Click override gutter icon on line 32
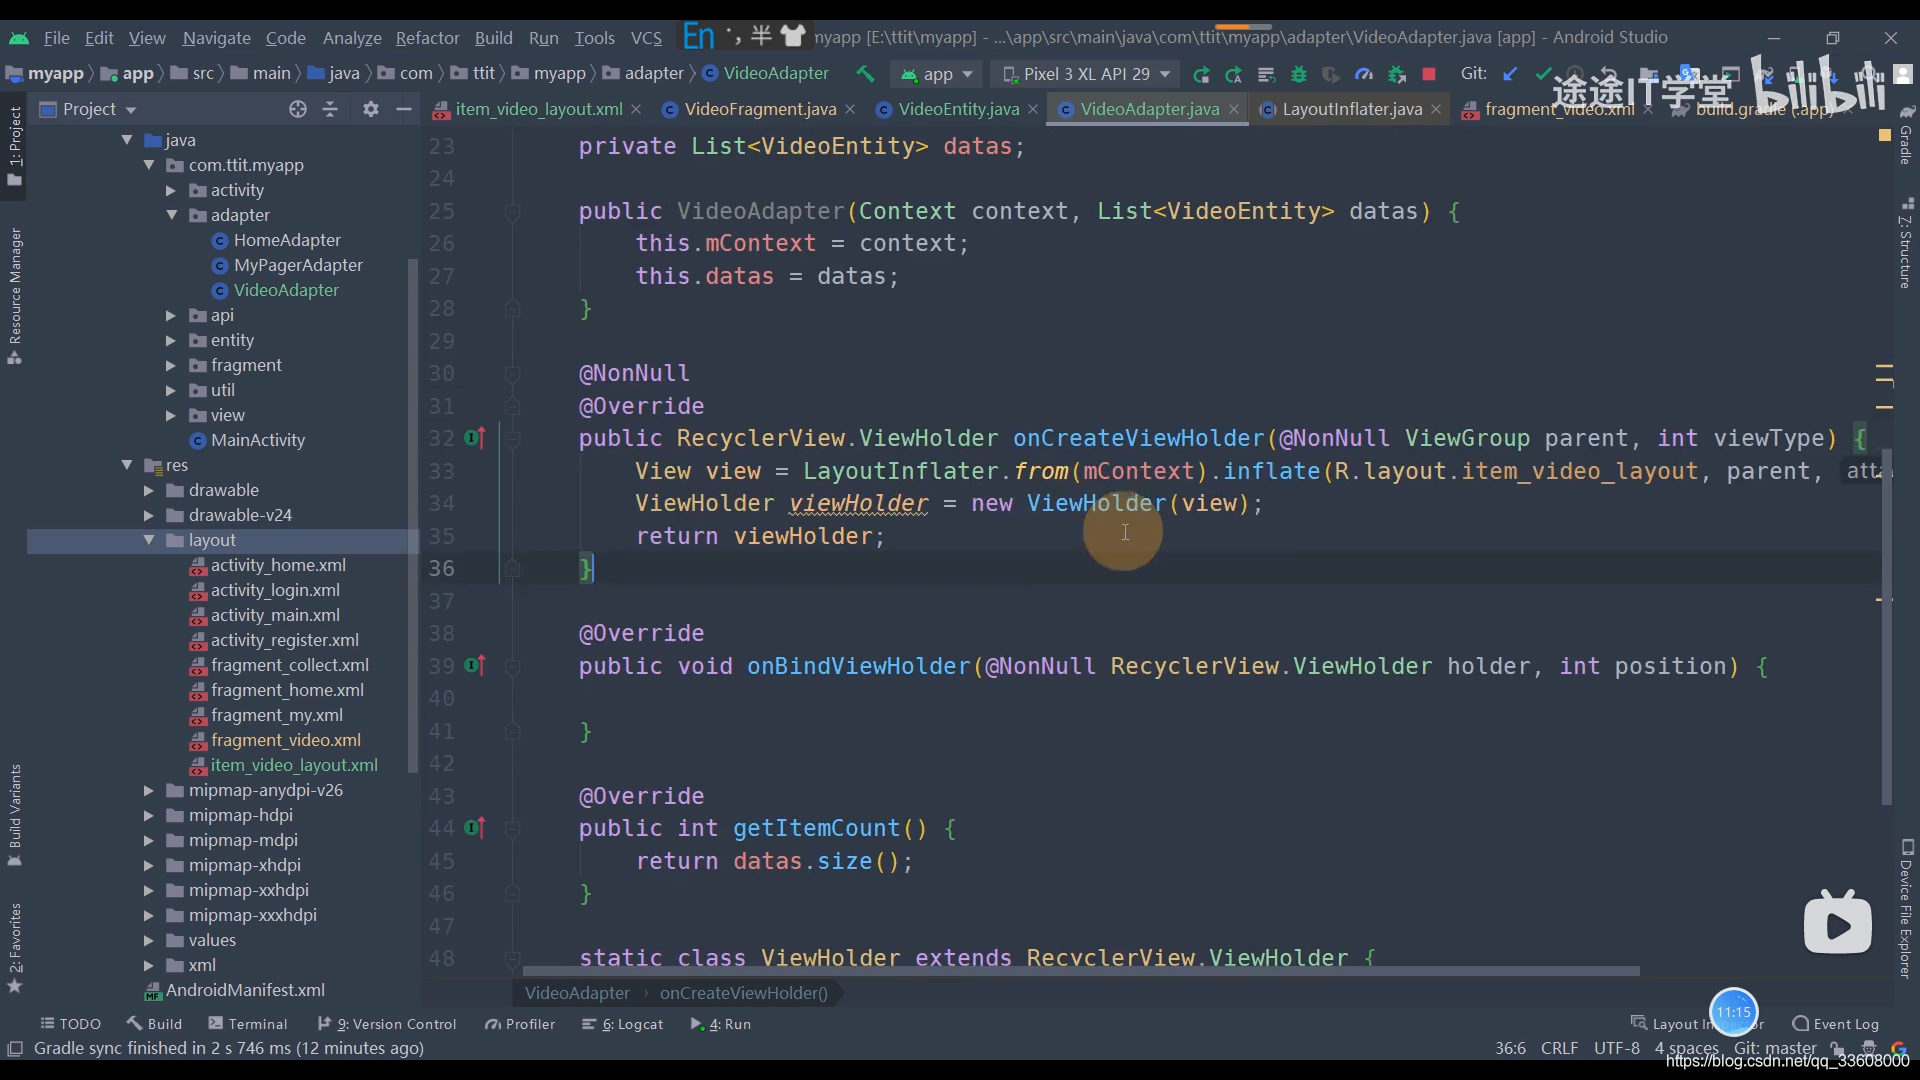 click(475, 438)
